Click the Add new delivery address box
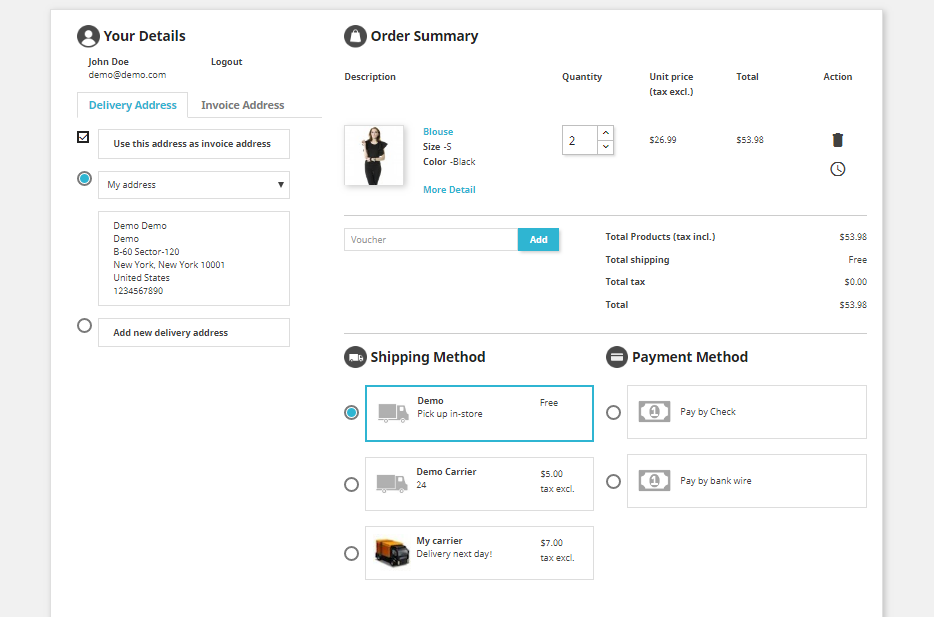Screen dimensions: 934x617 [194, 332]
